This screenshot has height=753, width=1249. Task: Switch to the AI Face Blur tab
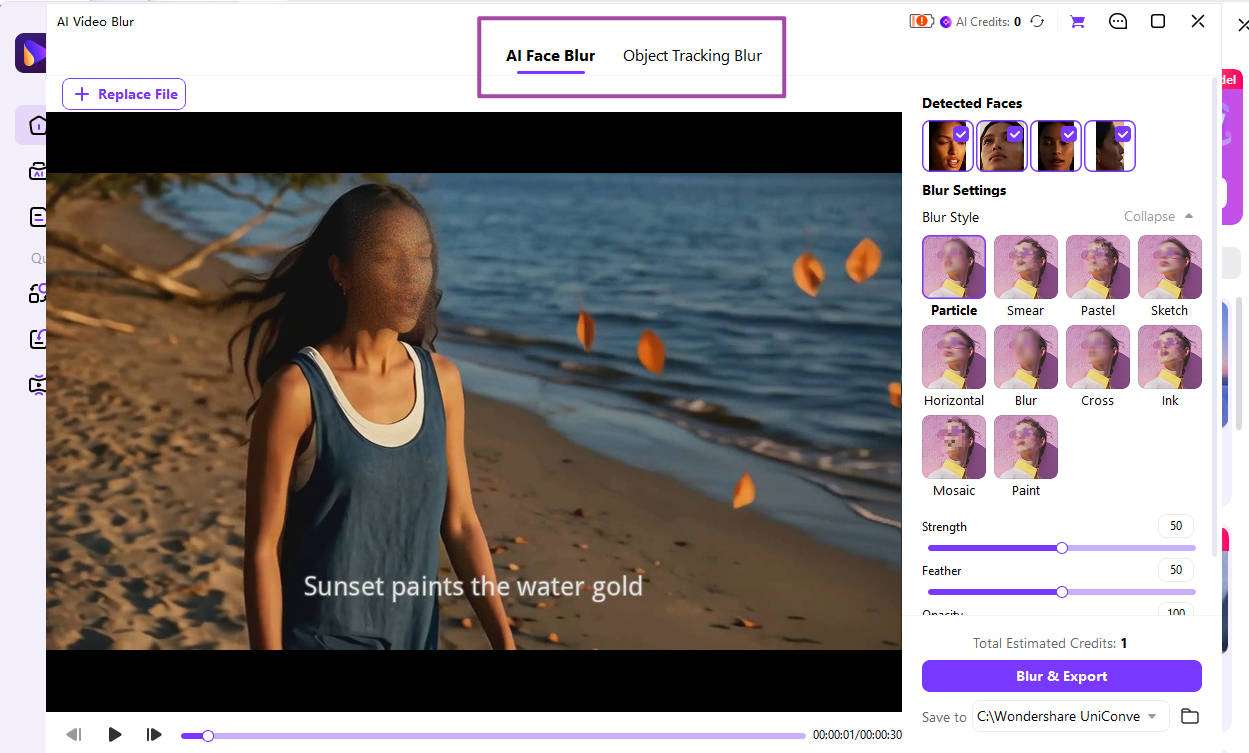coord(550,56)
